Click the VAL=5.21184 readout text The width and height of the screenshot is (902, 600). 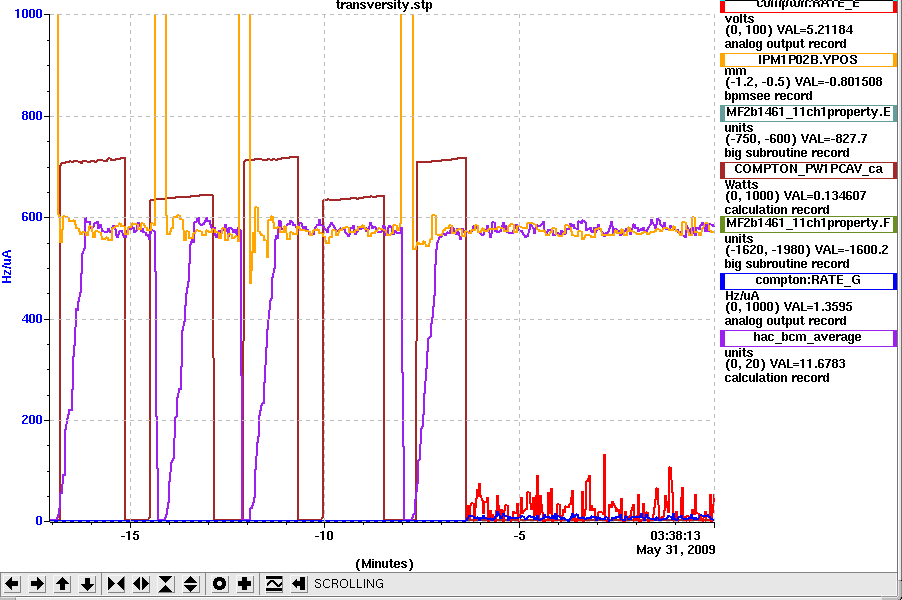click(x=815, y=30)
